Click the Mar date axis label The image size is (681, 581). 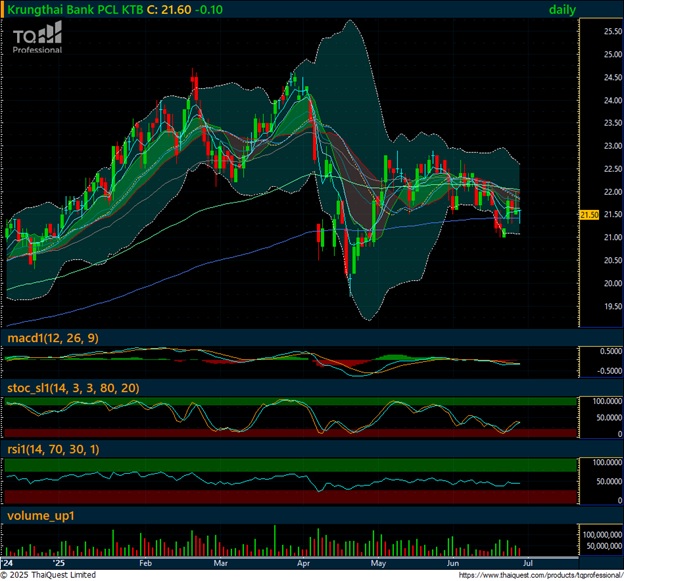(x=221, y=563)
